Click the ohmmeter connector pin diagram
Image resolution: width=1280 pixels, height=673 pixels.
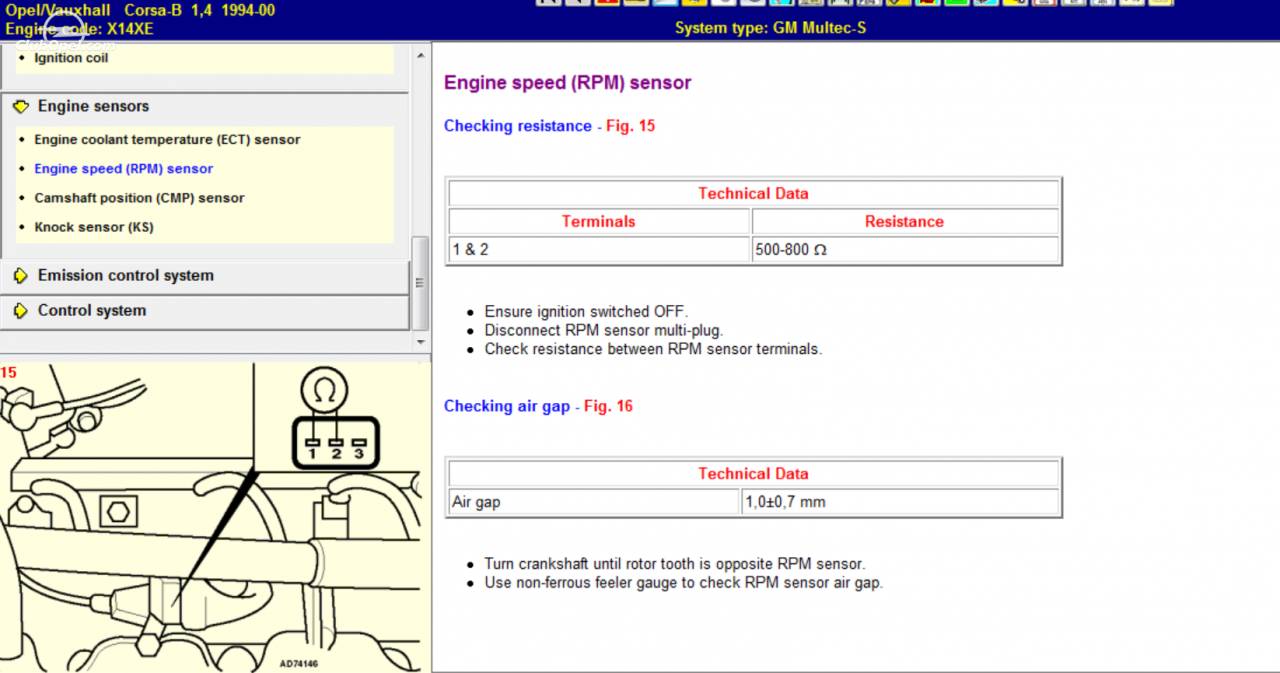tap(335, 418)
